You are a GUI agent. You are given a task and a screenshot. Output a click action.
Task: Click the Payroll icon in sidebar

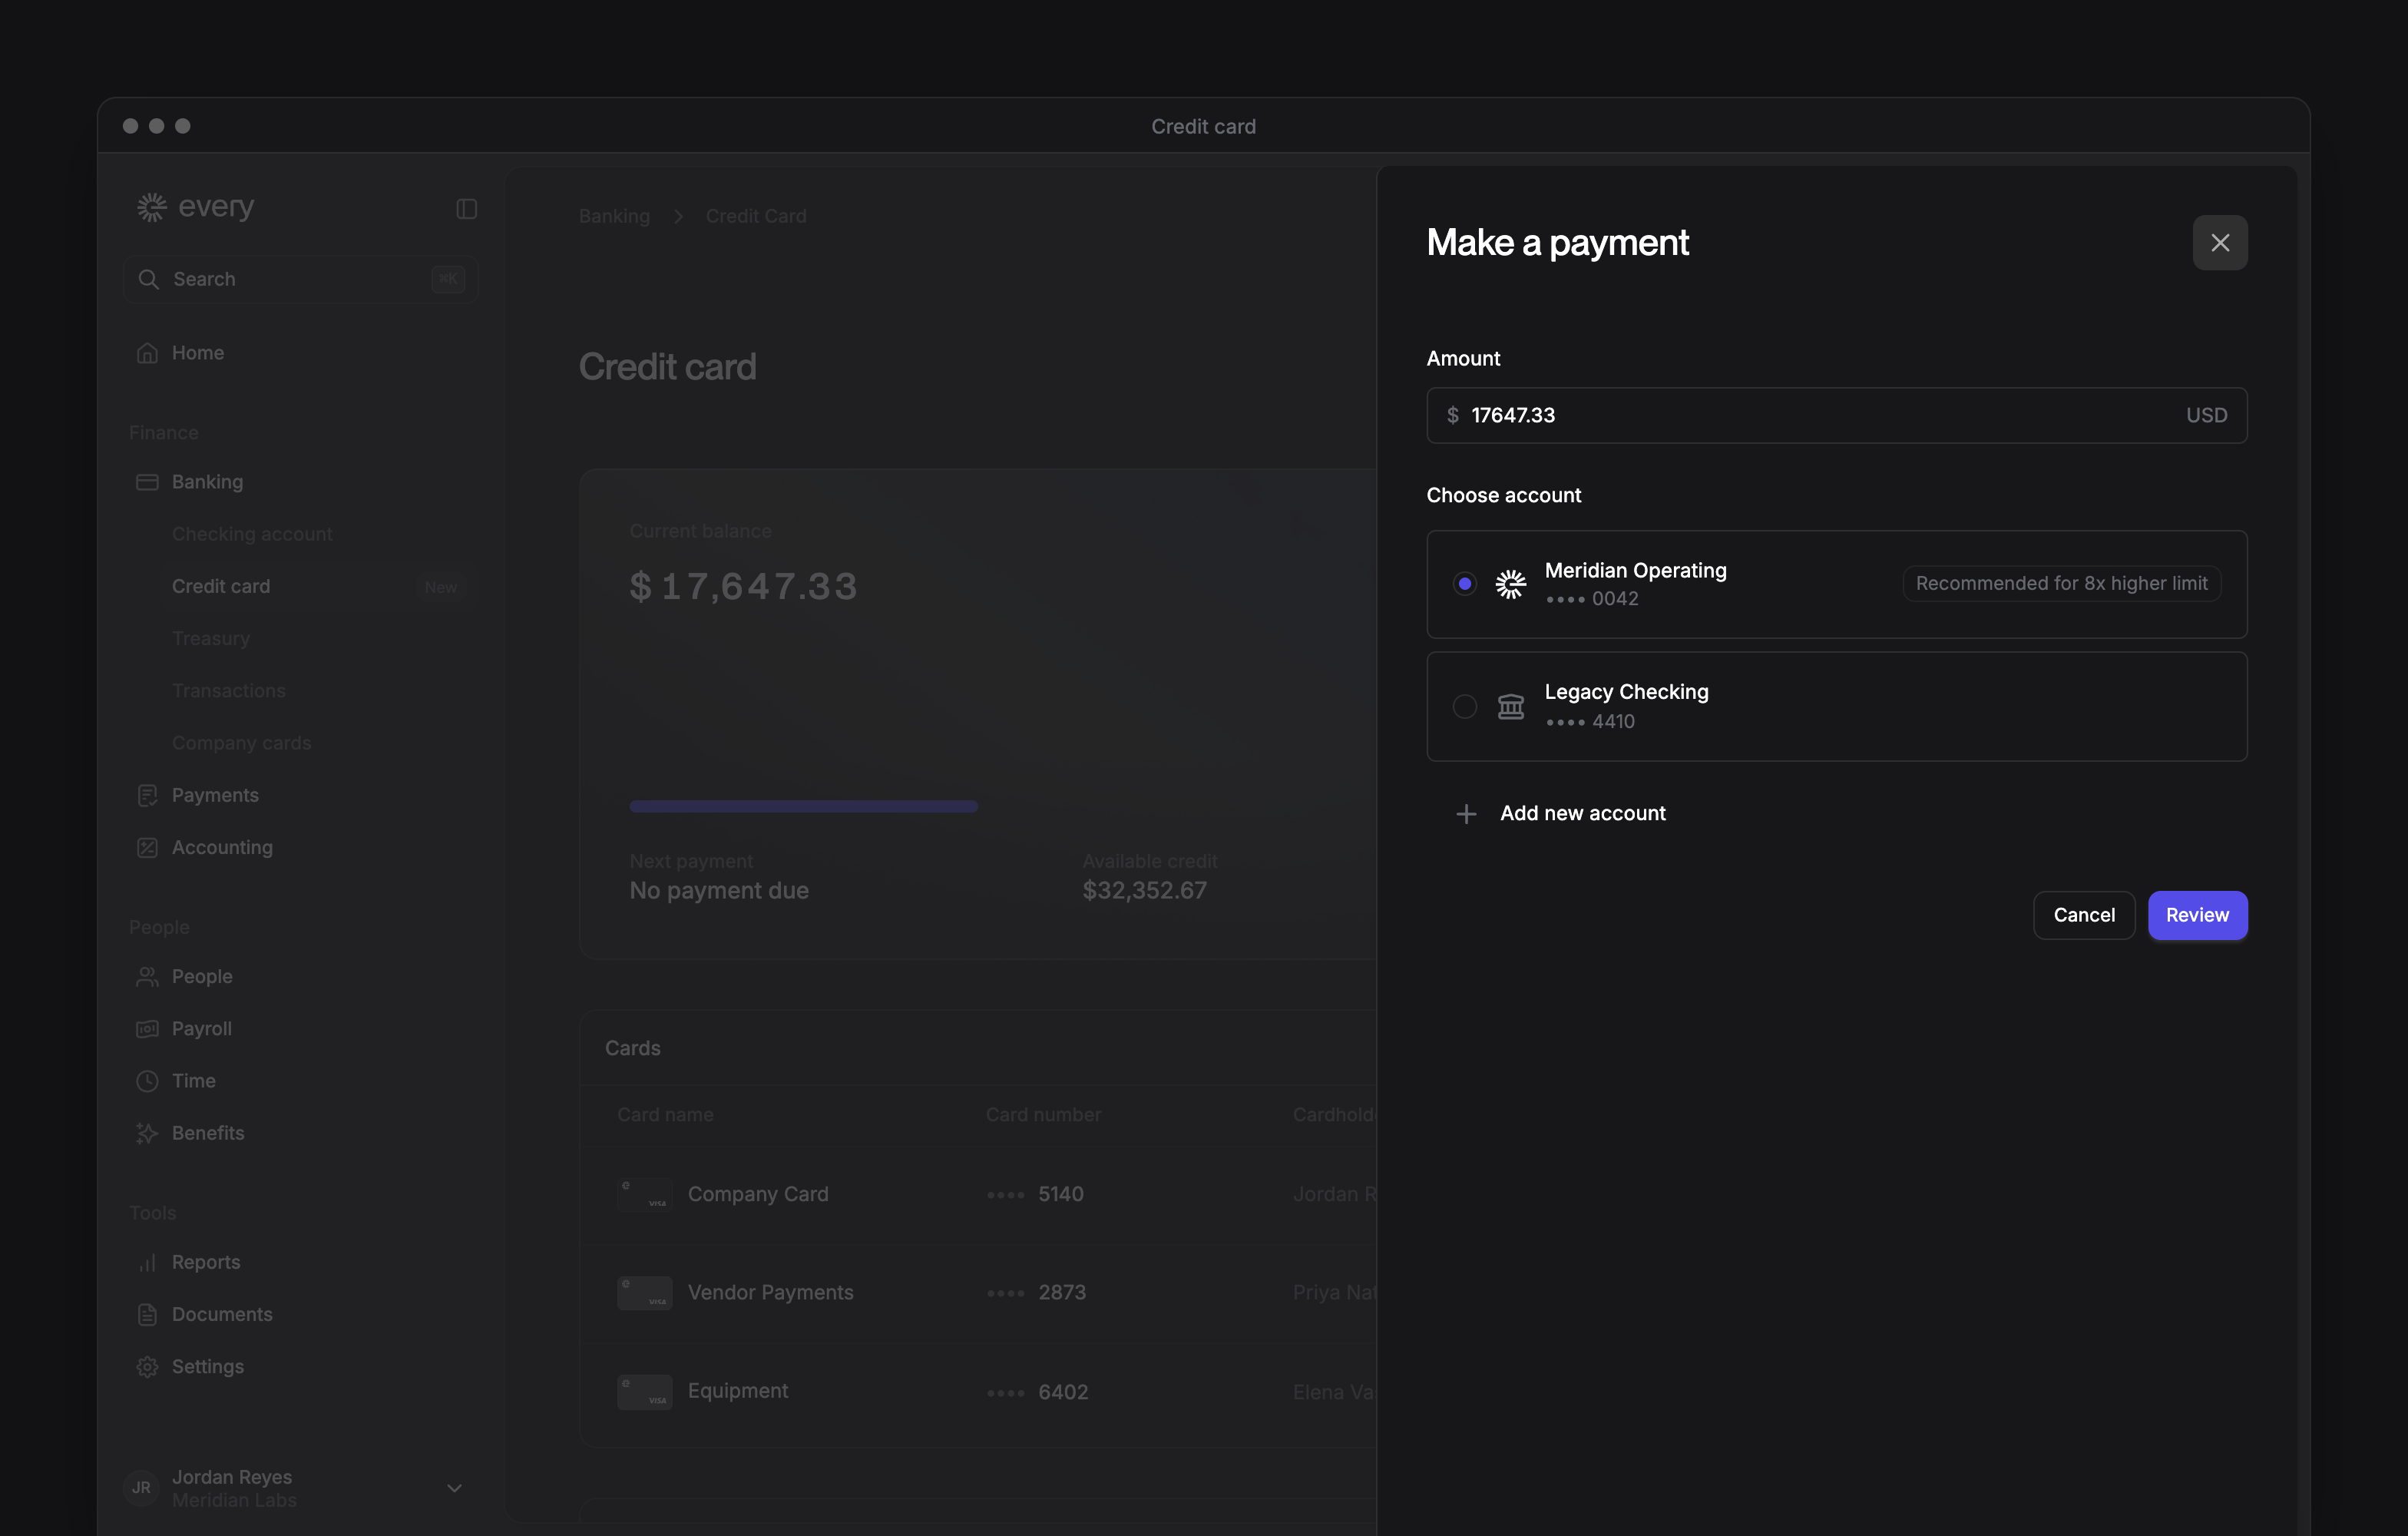147,1028
